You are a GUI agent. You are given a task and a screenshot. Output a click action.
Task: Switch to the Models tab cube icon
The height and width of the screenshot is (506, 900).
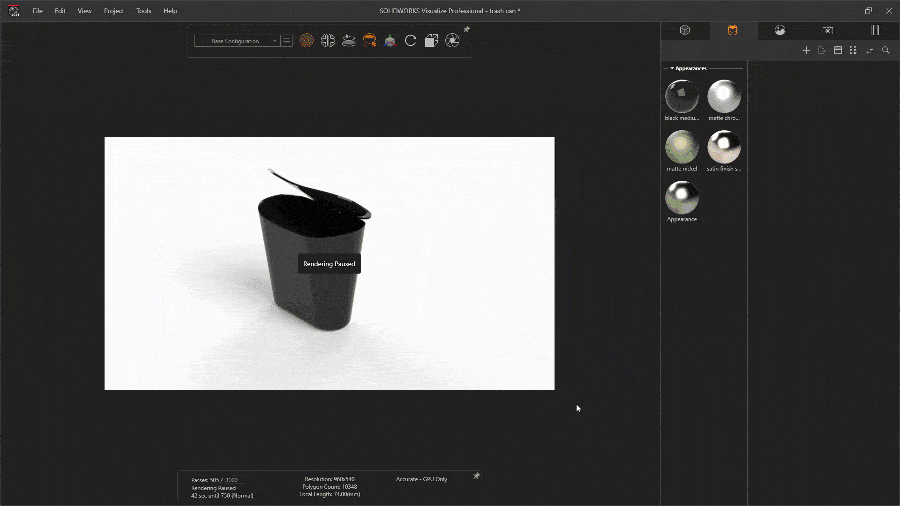685,30
